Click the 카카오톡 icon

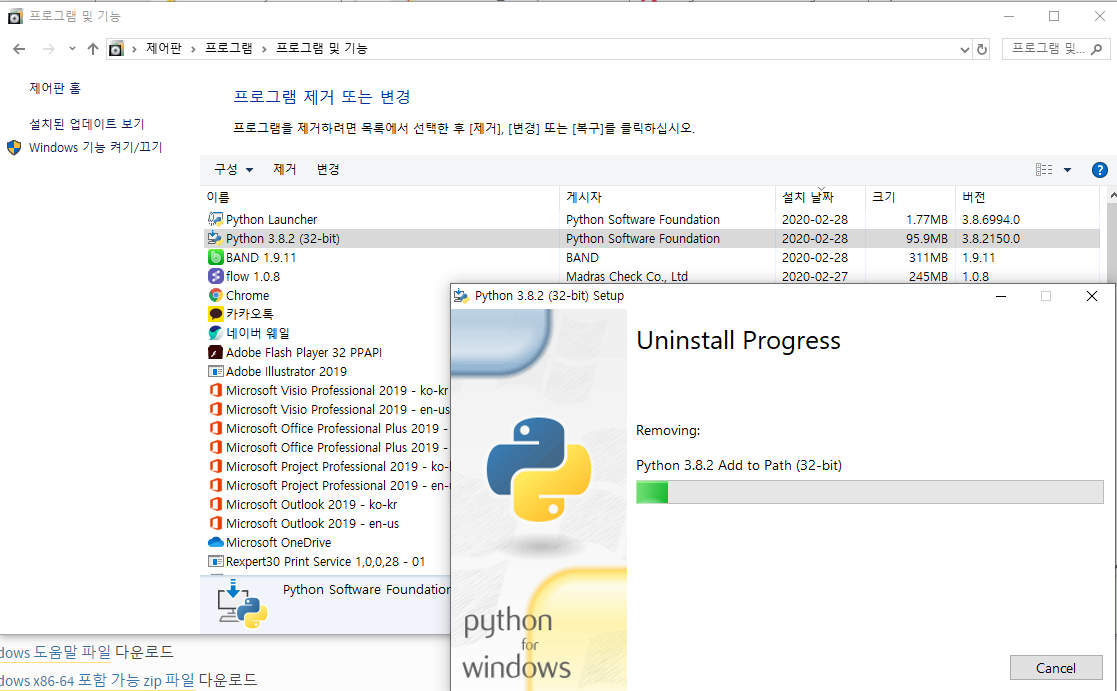215,314
